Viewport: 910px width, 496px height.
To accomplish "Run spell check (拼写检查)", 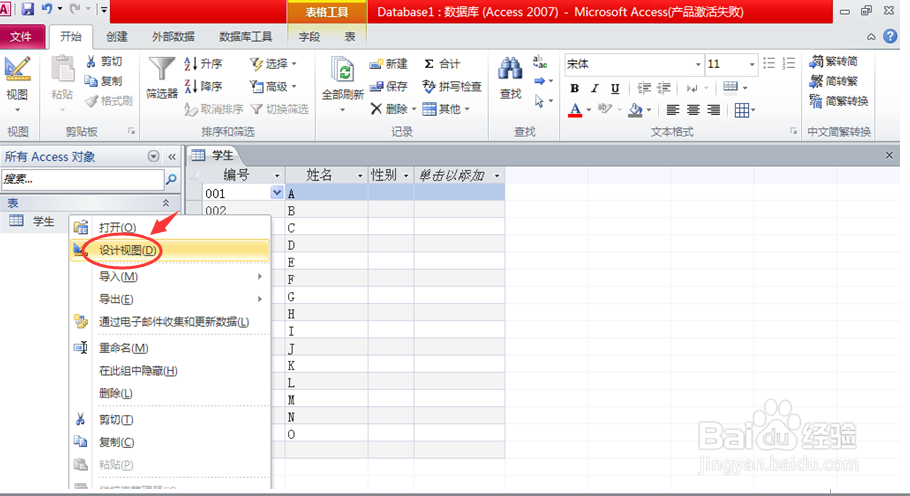I will click(452, 86).
